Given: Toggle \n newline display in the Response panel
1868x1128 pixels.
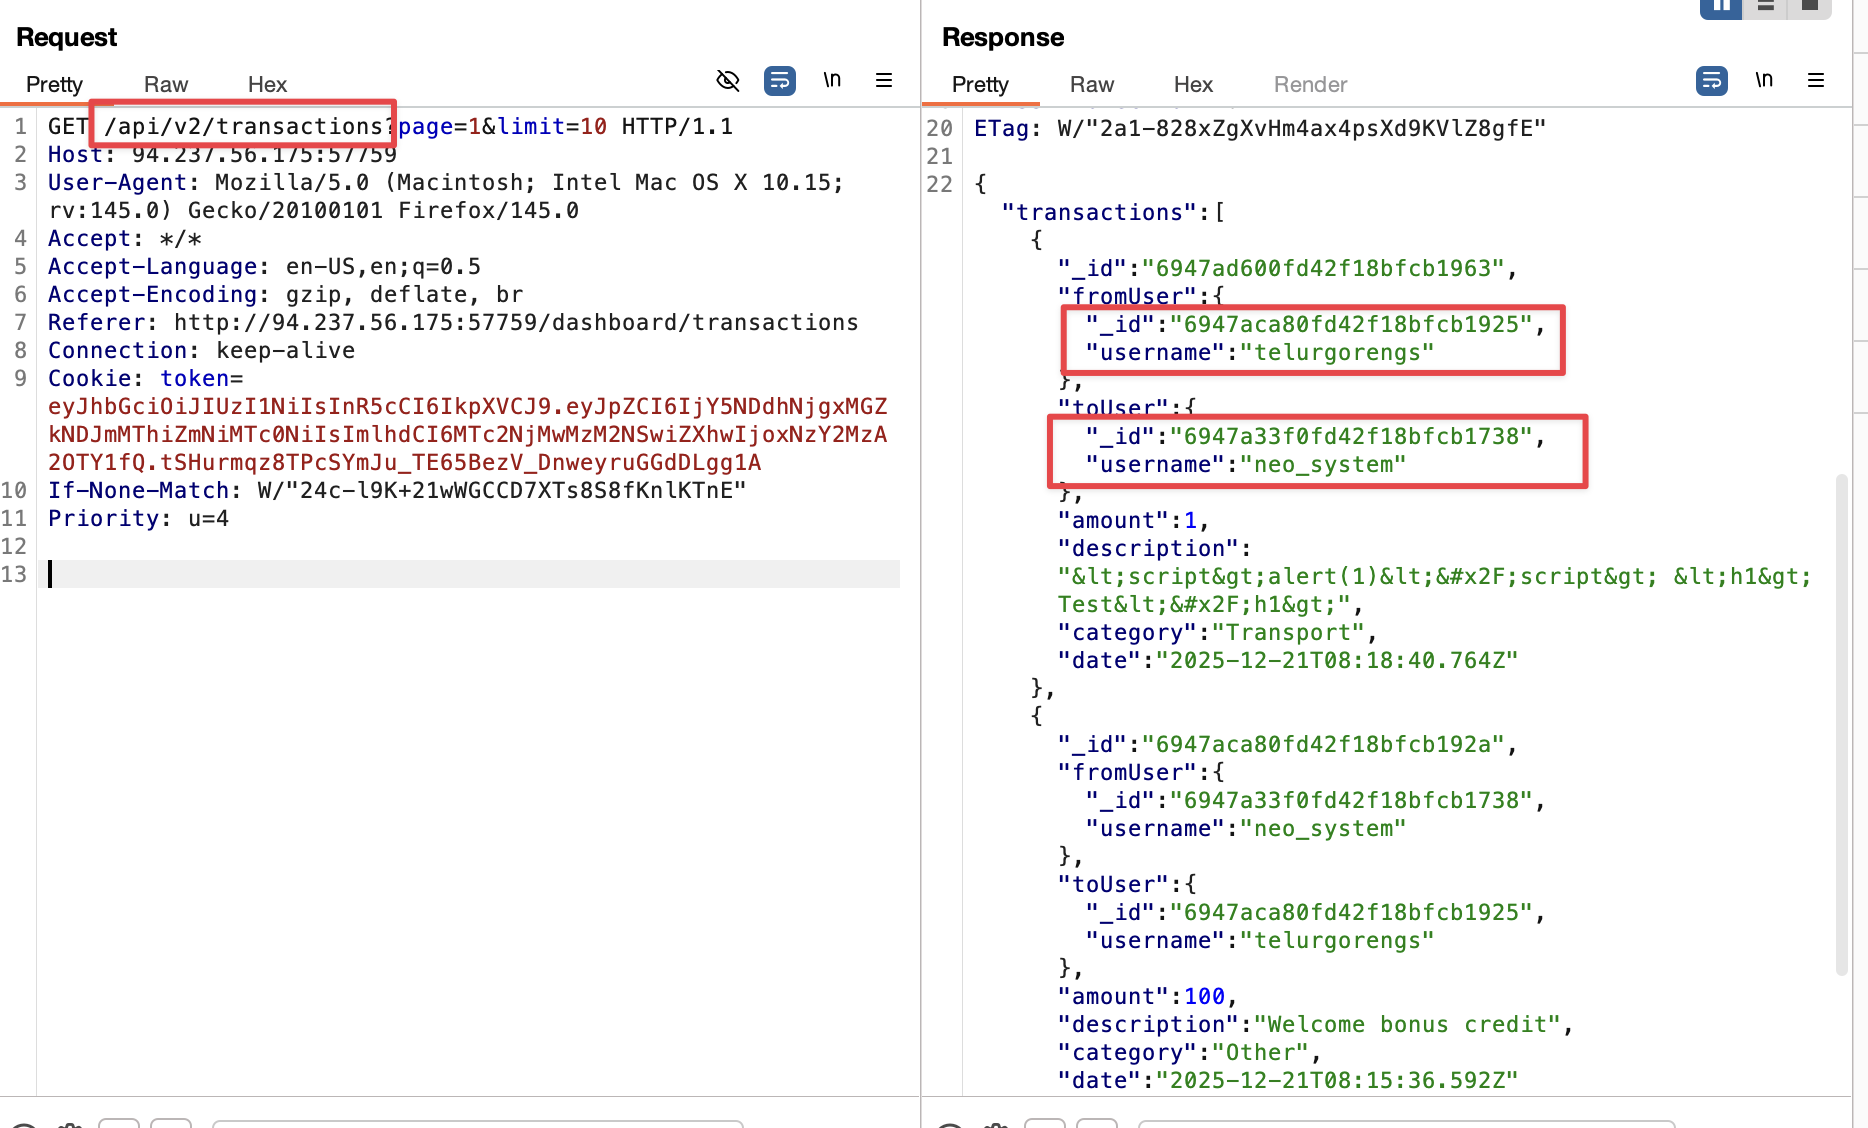Looking at the screenshot, I should (x=1764, y=80).
